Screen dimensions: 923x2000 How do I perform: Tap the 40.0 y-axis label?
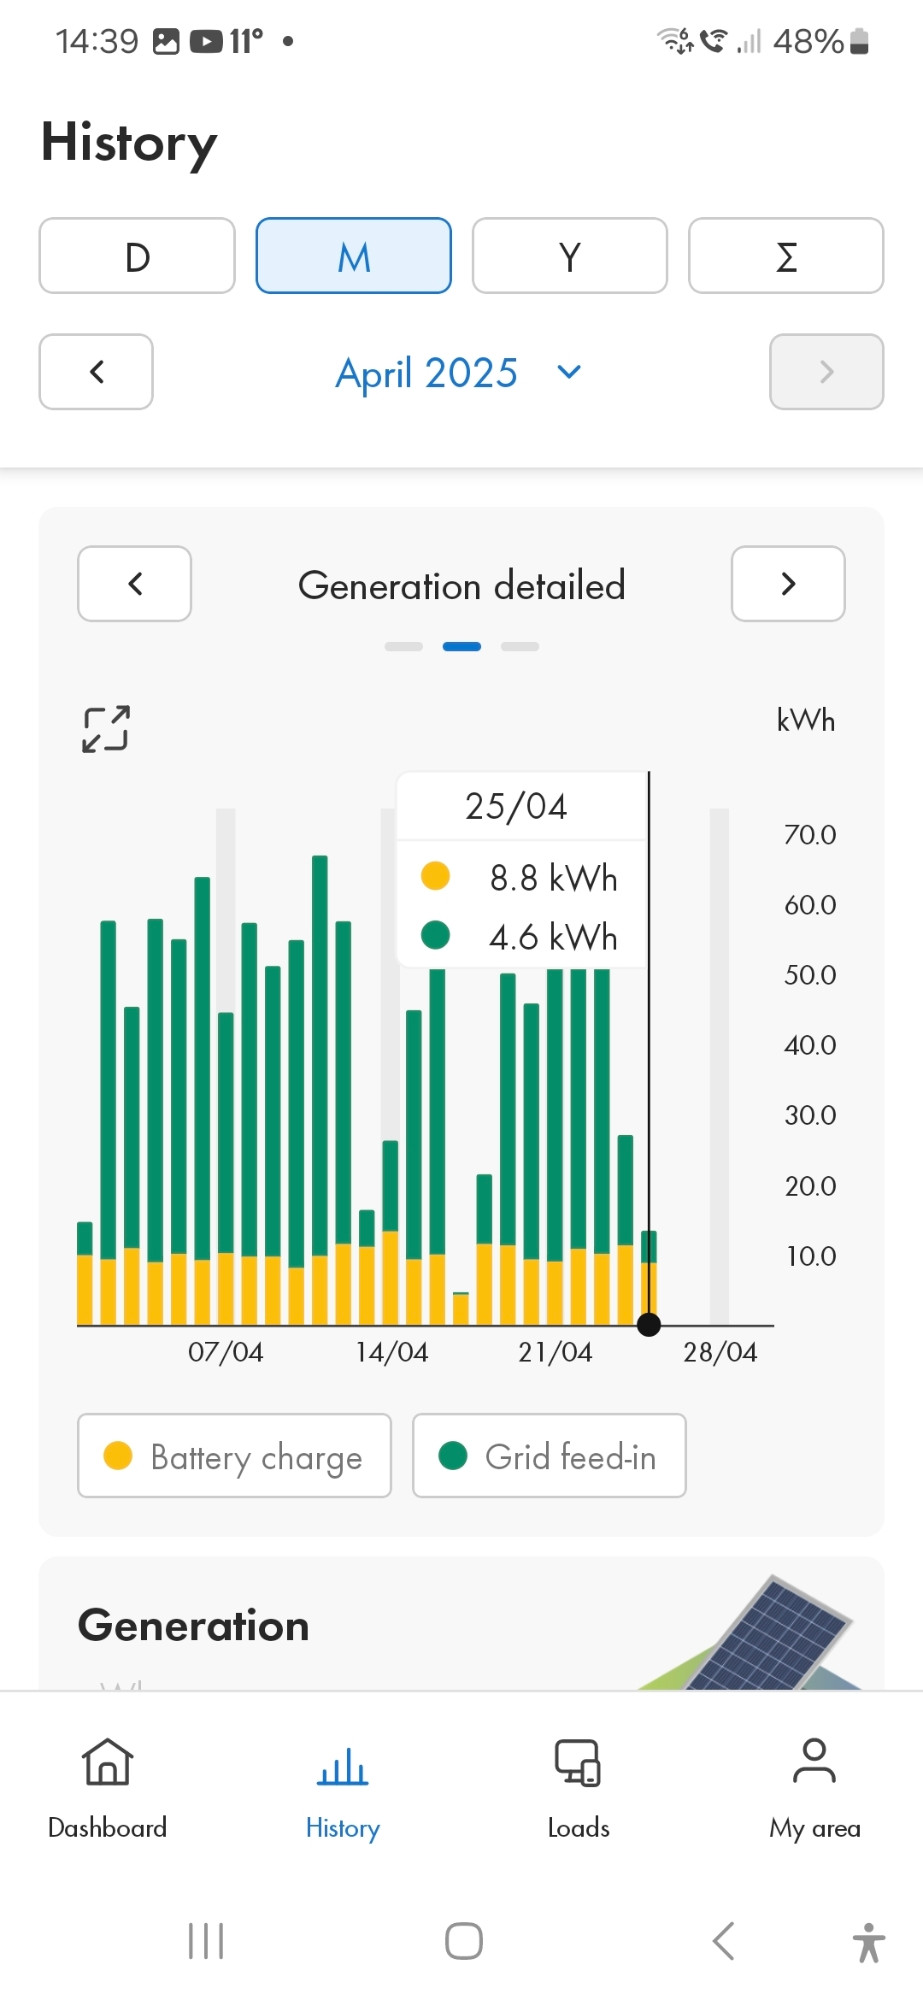pyautogui.click(x=810, y=1045)
